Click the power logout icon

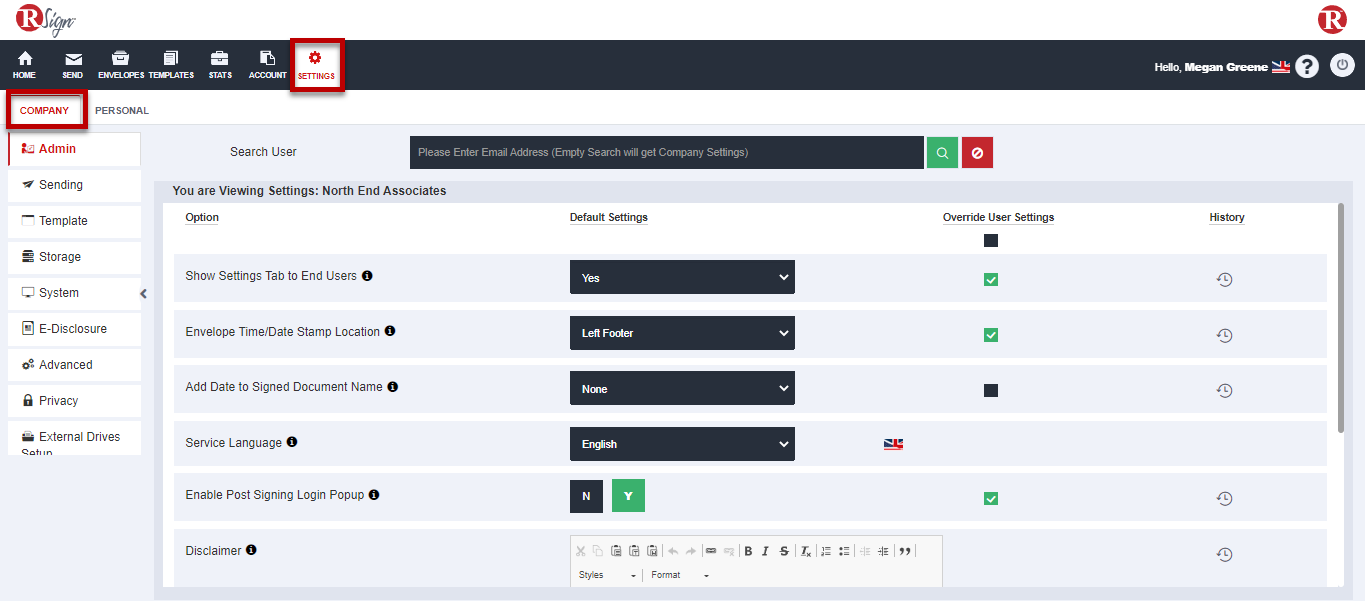[x=1342, y=66]
